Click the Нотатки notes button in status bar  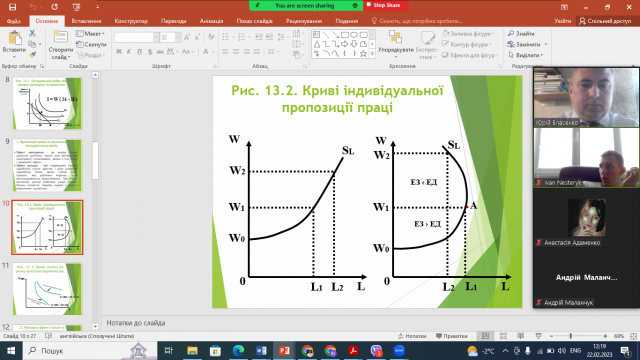pos(412,336)
